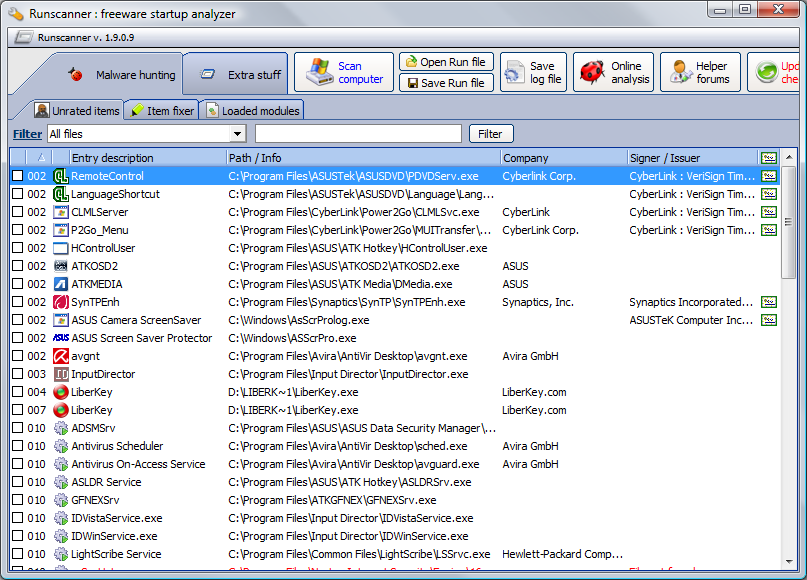The height and width of the screenshot is (580, 807).
Task: Click the LightScribe Service gear icon
Action: click(x=61, y=554)
